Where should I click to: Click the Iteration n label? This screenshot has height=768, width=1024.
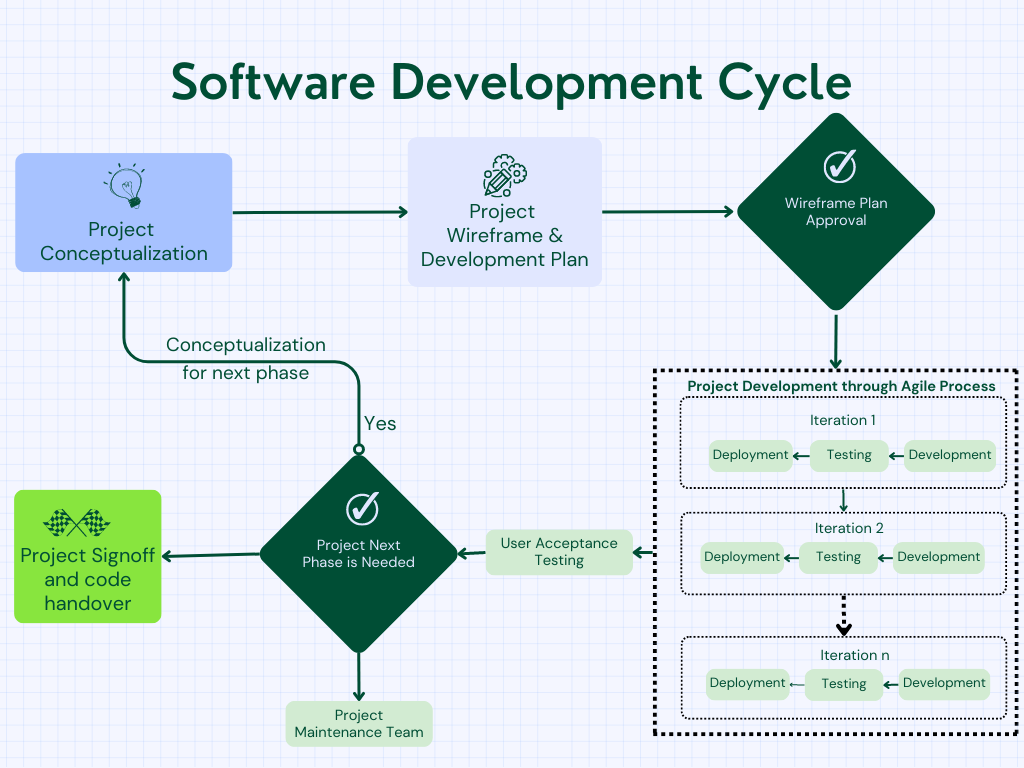854,655
